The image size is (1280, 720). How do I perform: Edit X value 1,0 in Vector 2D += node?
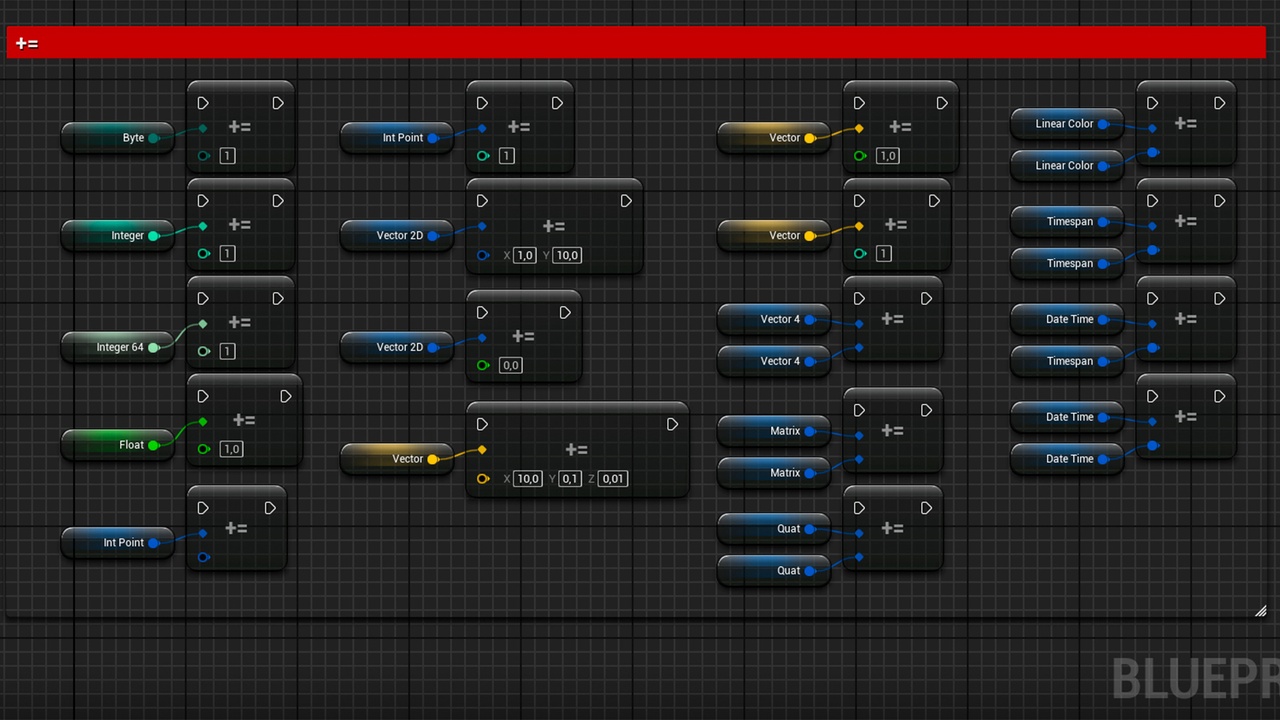click(525, 256)
